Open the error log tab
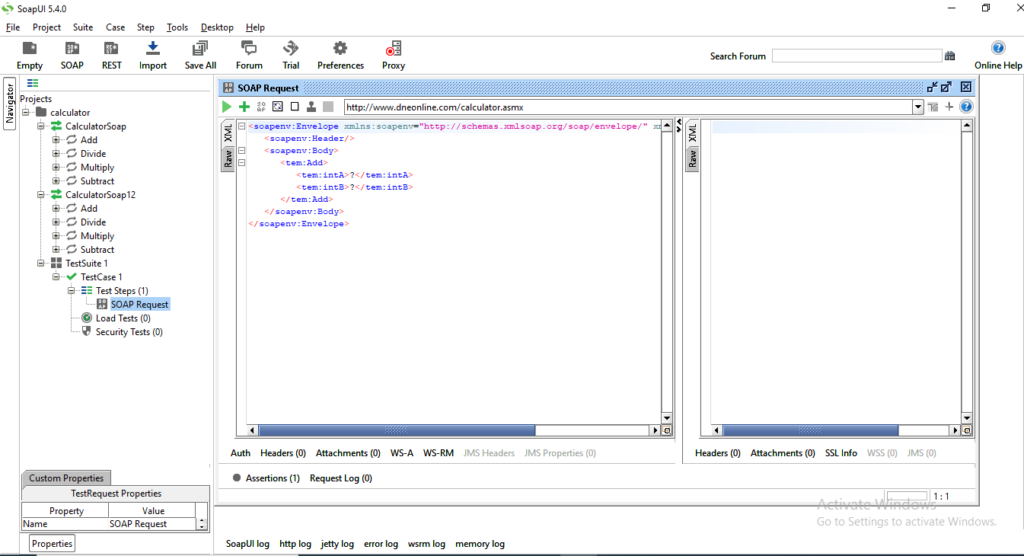Viewport: 1024px width, 556px height. (381, 544)
